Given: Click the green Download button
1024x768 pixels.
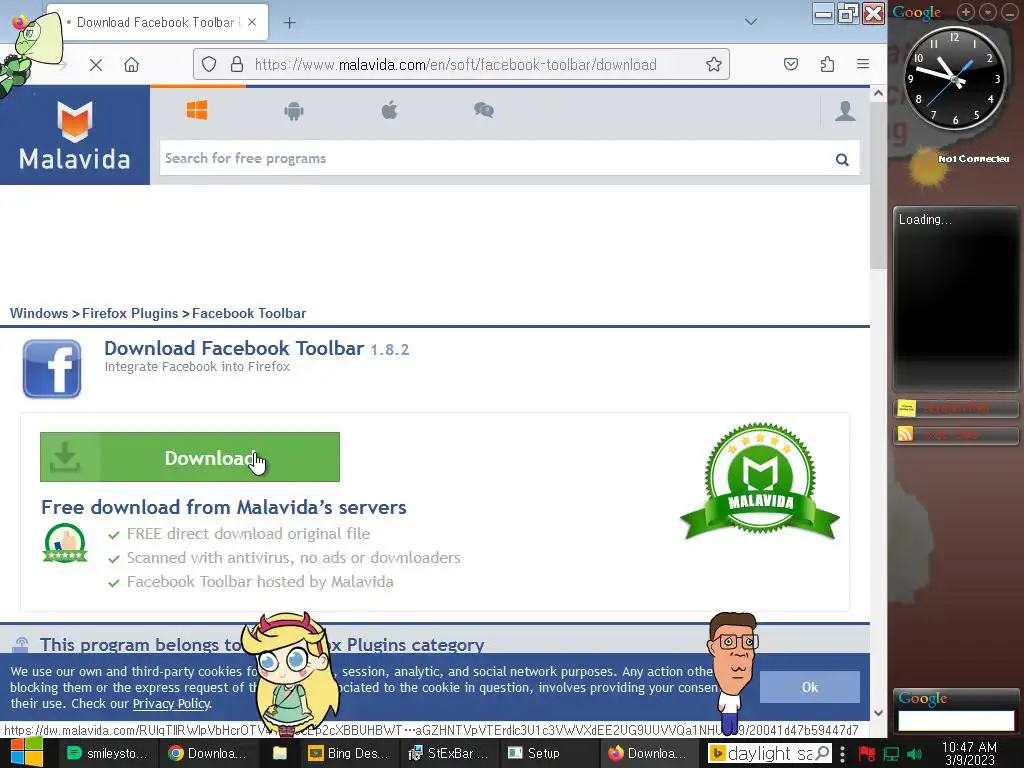Looking at the screenshot, I should pyautogui.click(x=190, y=457).
